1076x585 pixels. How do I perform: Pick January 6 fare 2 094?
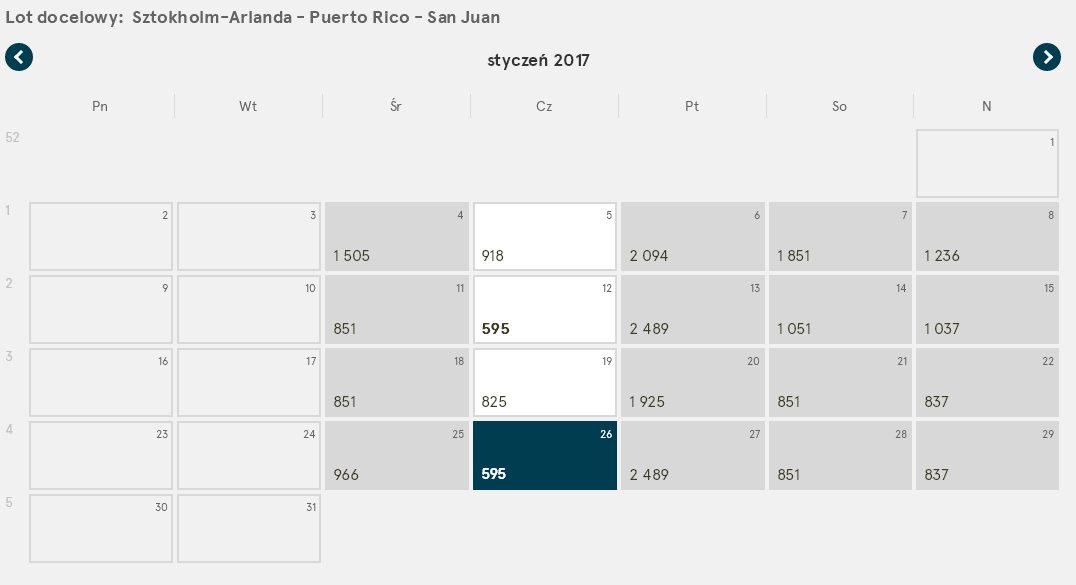tap(693, 236)
